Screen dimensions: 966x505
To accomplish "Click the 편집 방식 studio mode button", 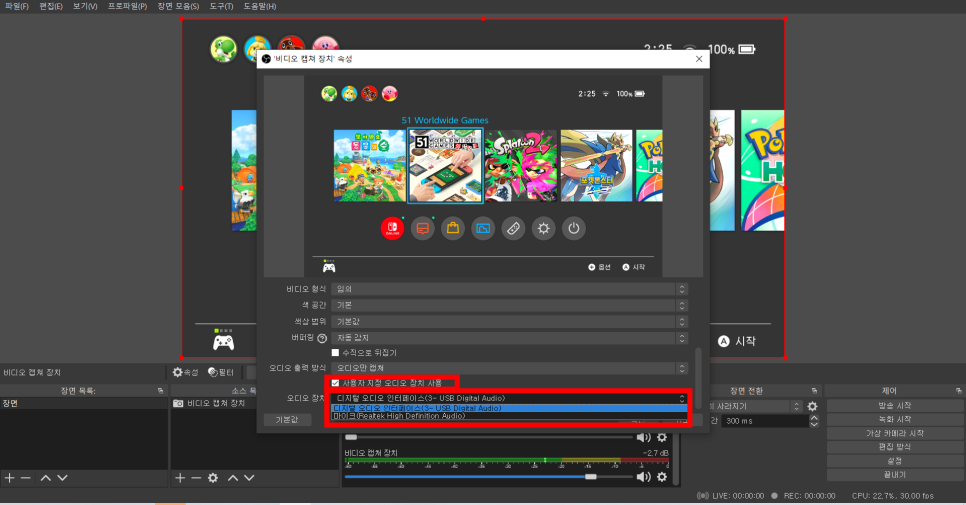I will pos(895,447).
